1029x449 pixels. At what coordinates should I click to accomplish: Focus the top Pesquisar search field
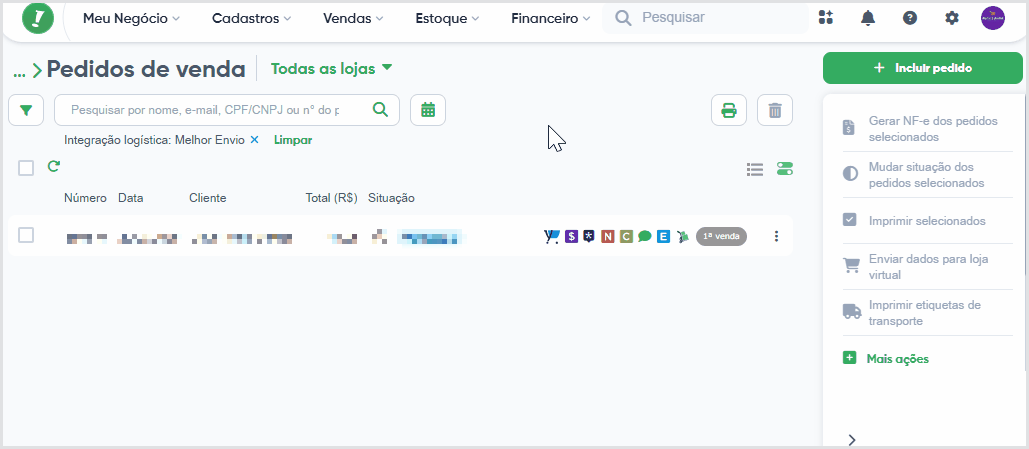pos(705,18)
